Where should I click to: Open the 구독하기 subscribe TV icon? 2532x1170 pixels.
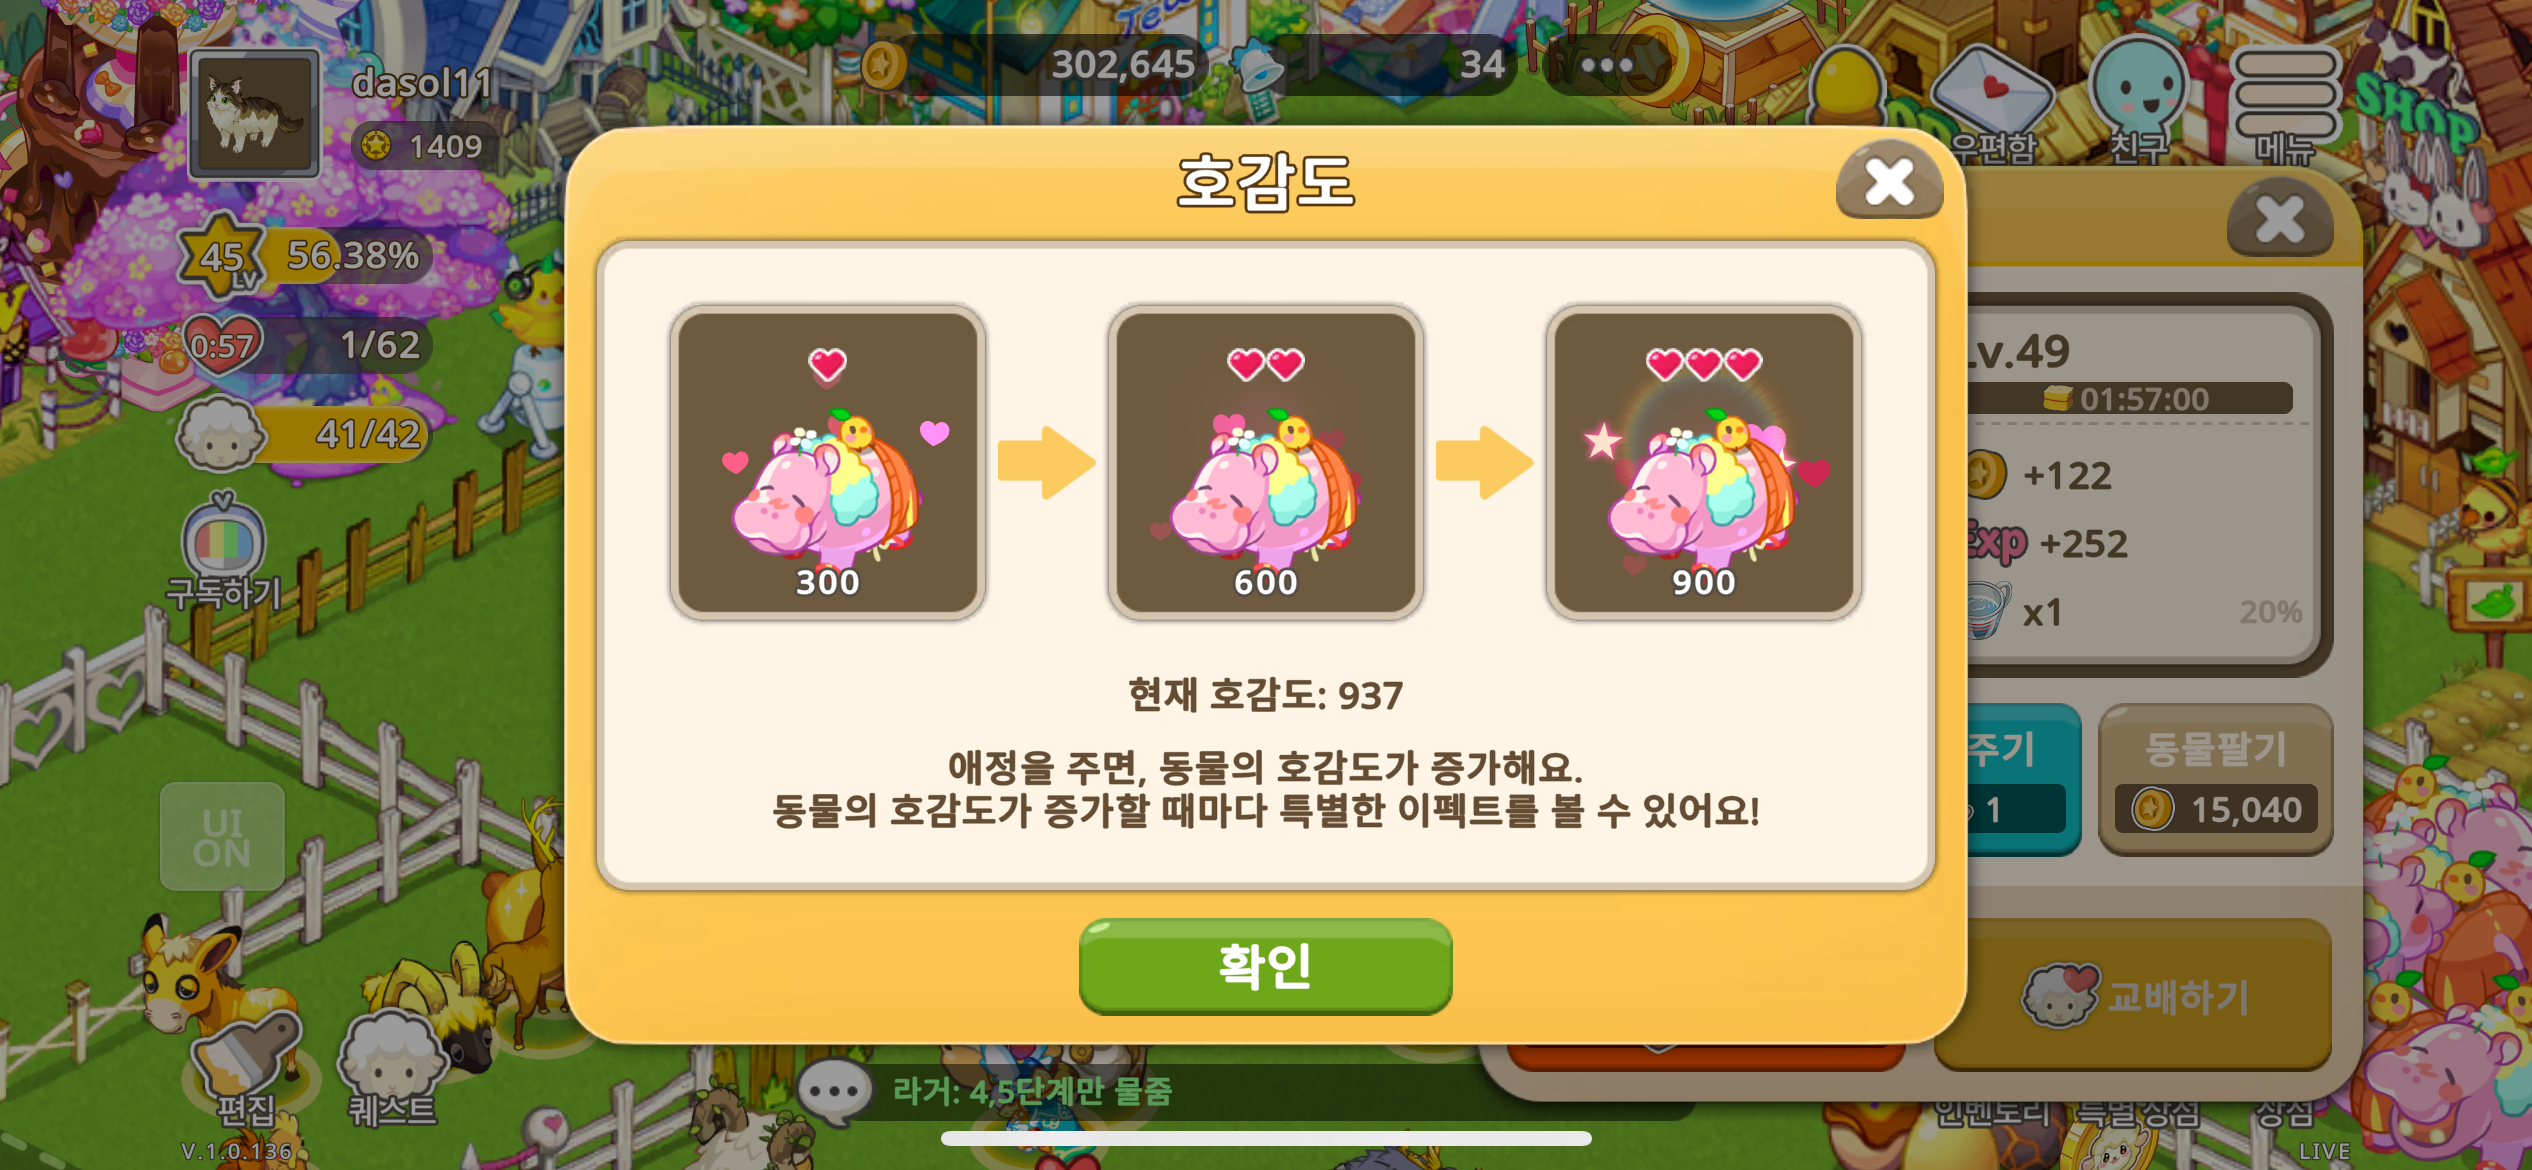pyautogui.click(x=224, y=553)
